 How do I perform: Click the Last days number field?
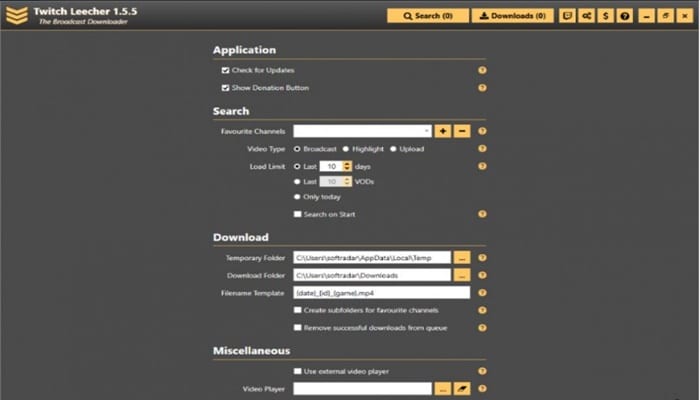(331, 166)
